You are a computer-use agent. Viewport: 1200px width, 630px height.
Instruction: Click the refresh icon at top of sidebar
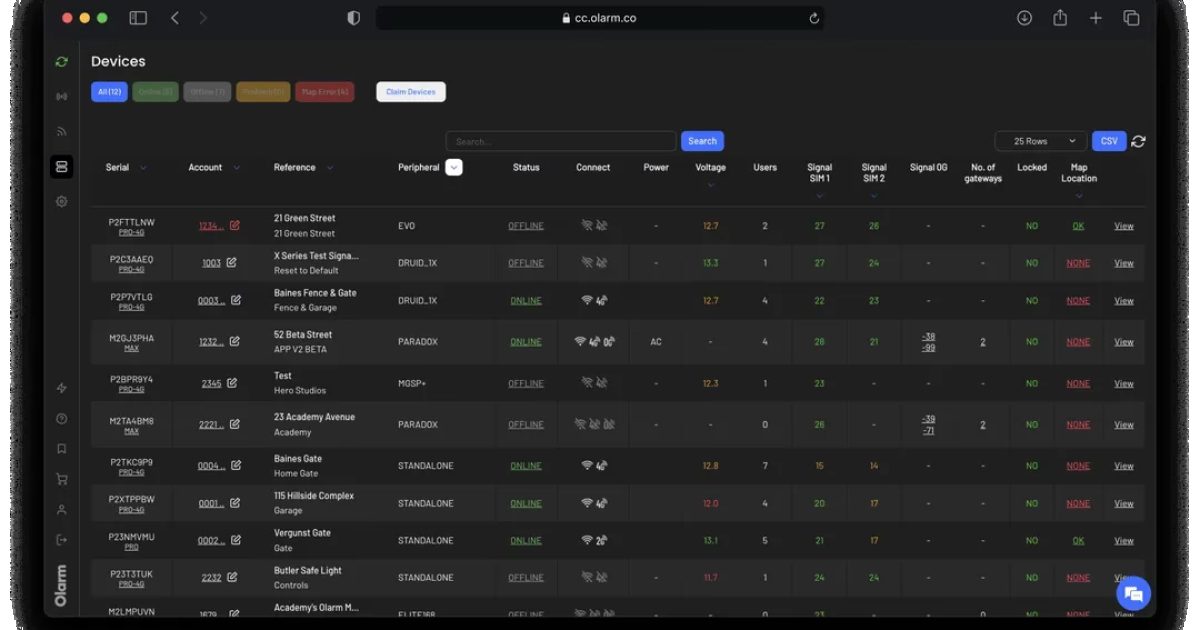pos(61,61)
